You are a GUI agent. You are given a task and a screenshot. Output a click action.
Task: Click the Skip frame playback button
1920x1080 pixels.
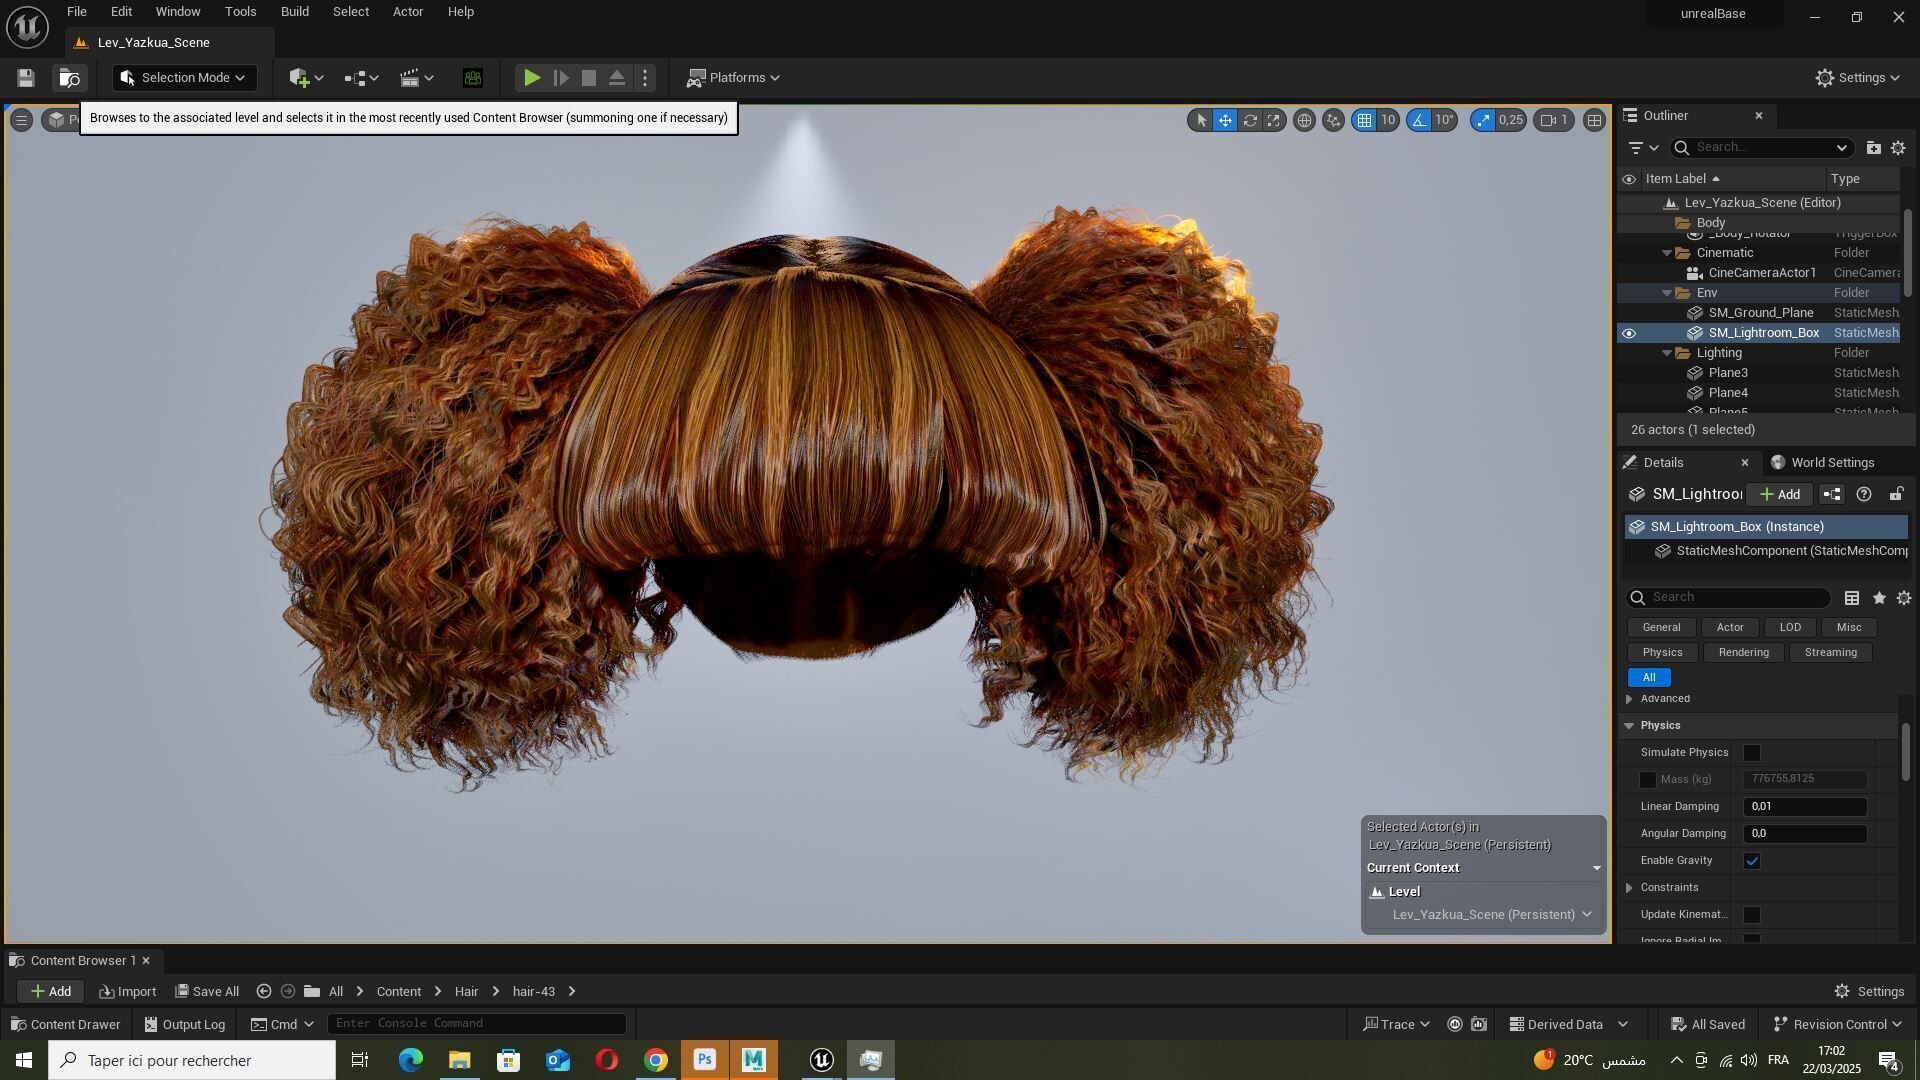click(x=561, y=78)
